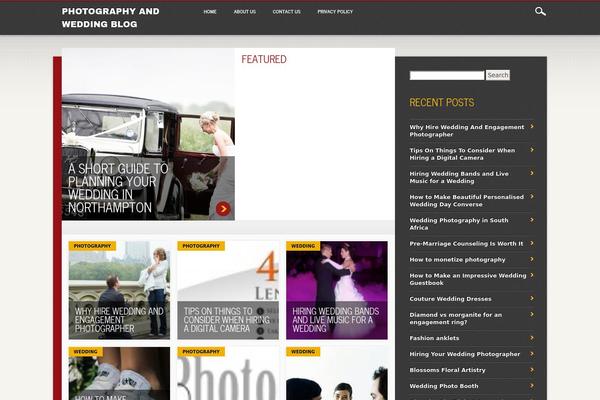Image resolution: width=600 pixels, height=400 pixels.
Task: Open Diamond vs morganite for engagement ring link
Action: [x=455, y=318]
